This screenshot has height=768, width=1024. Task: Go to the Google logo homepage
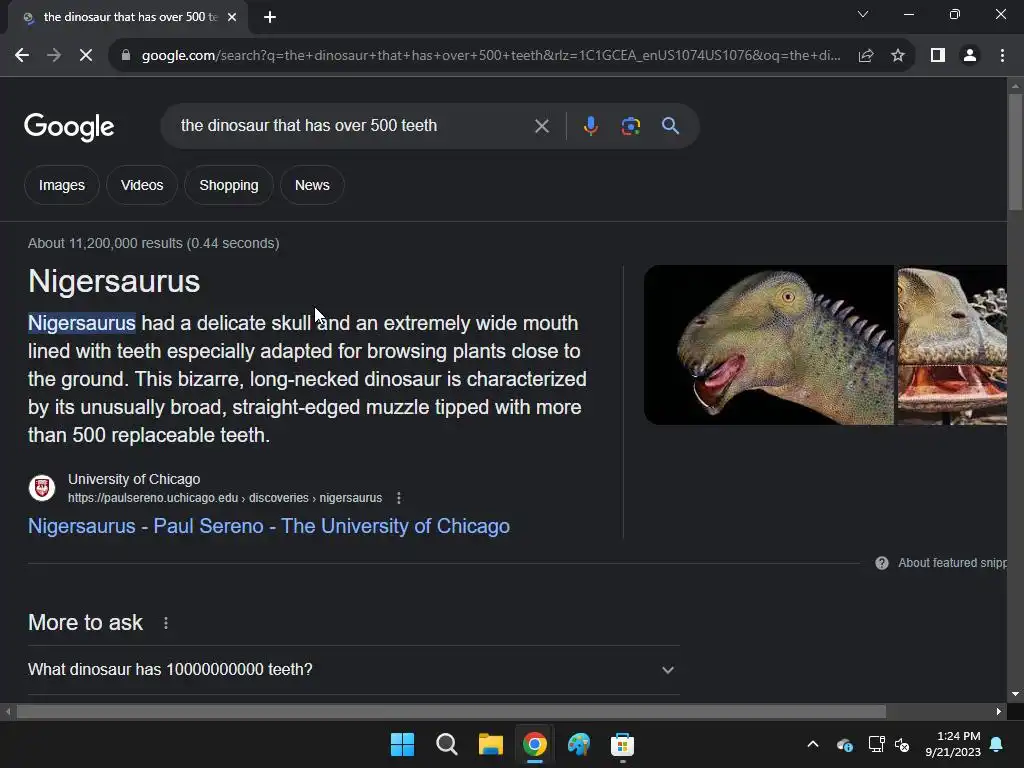[69, 127]
